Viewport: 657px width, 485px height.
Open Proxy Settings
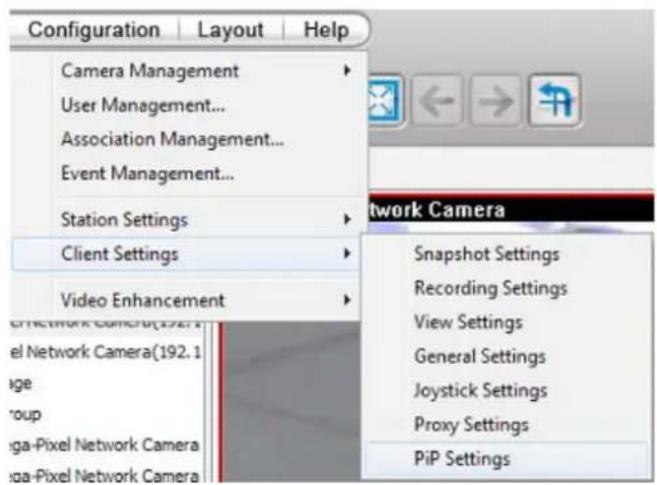(x=507, y=425)
